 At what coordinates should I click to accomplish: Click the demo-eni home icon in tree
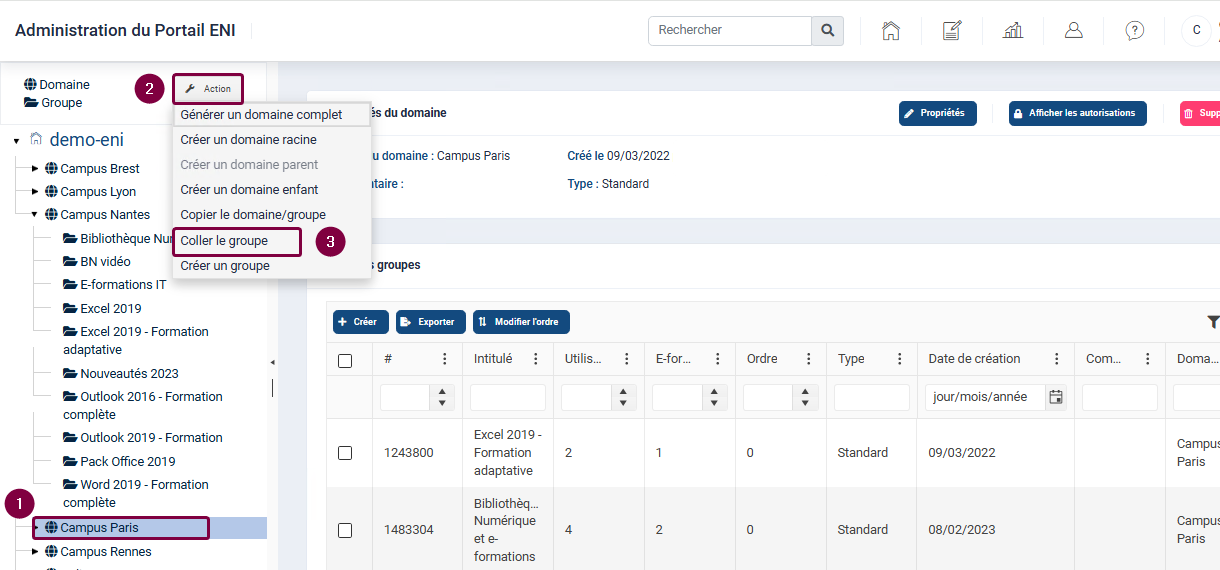[x=37, y=139]
